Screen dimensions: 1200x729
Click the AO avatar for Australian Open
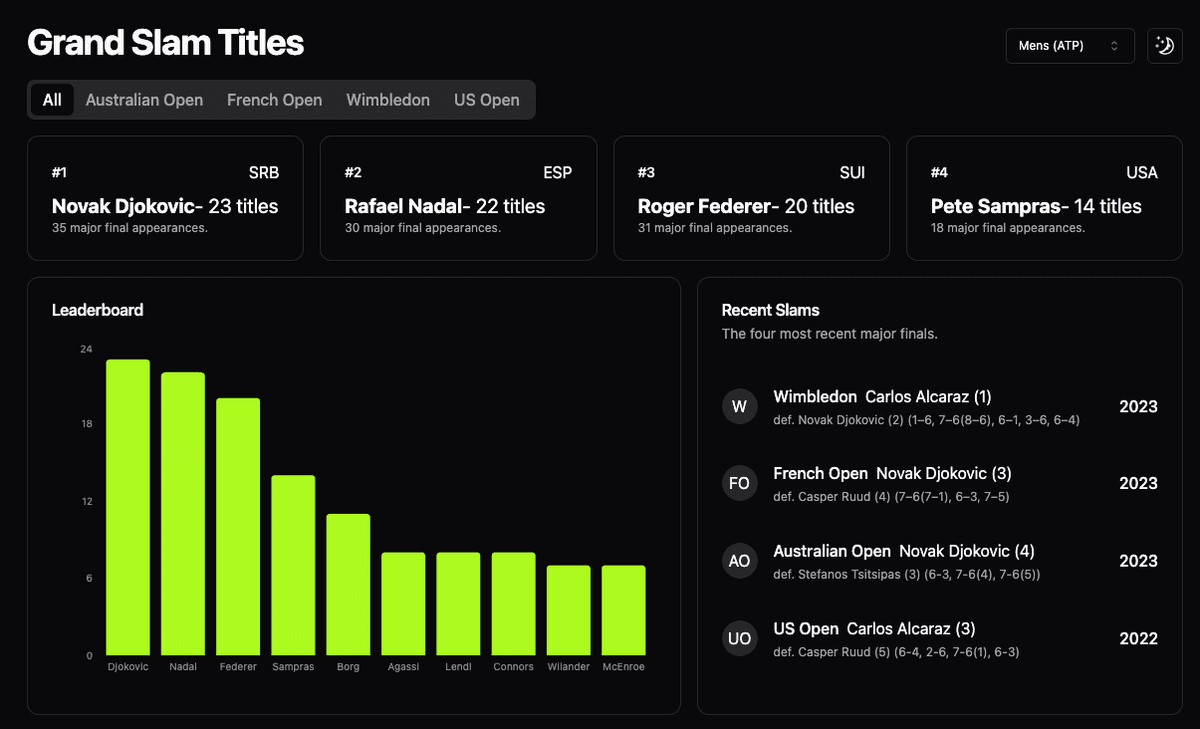pos(739,561)
